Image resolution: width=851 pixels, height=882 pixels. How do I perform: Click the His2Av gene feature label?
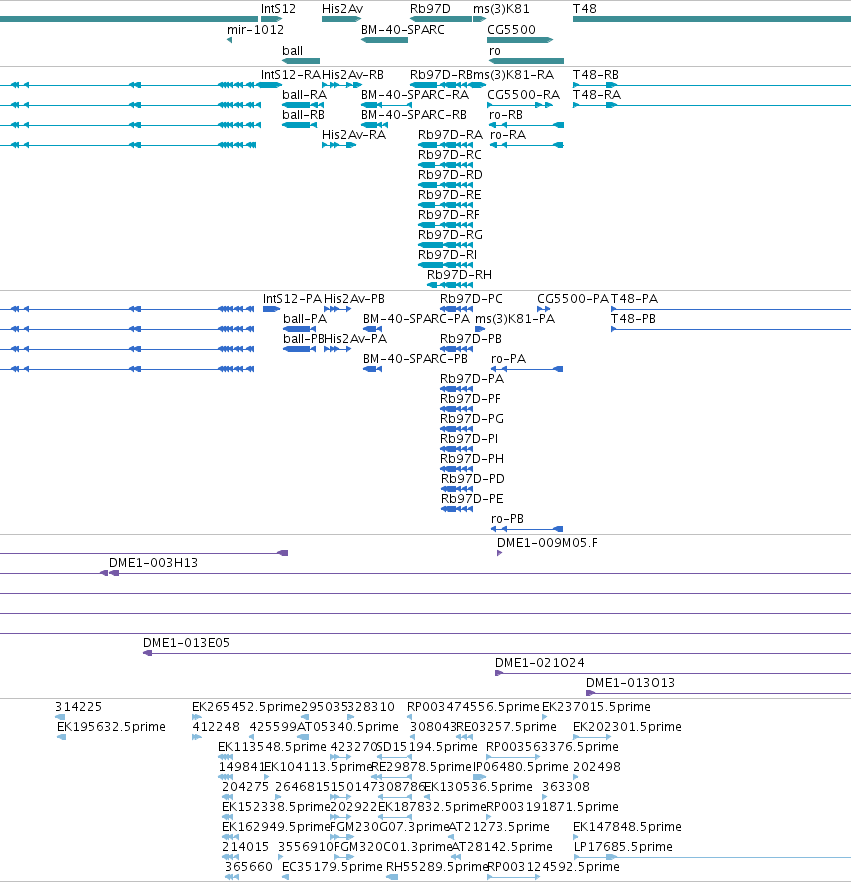343,9
